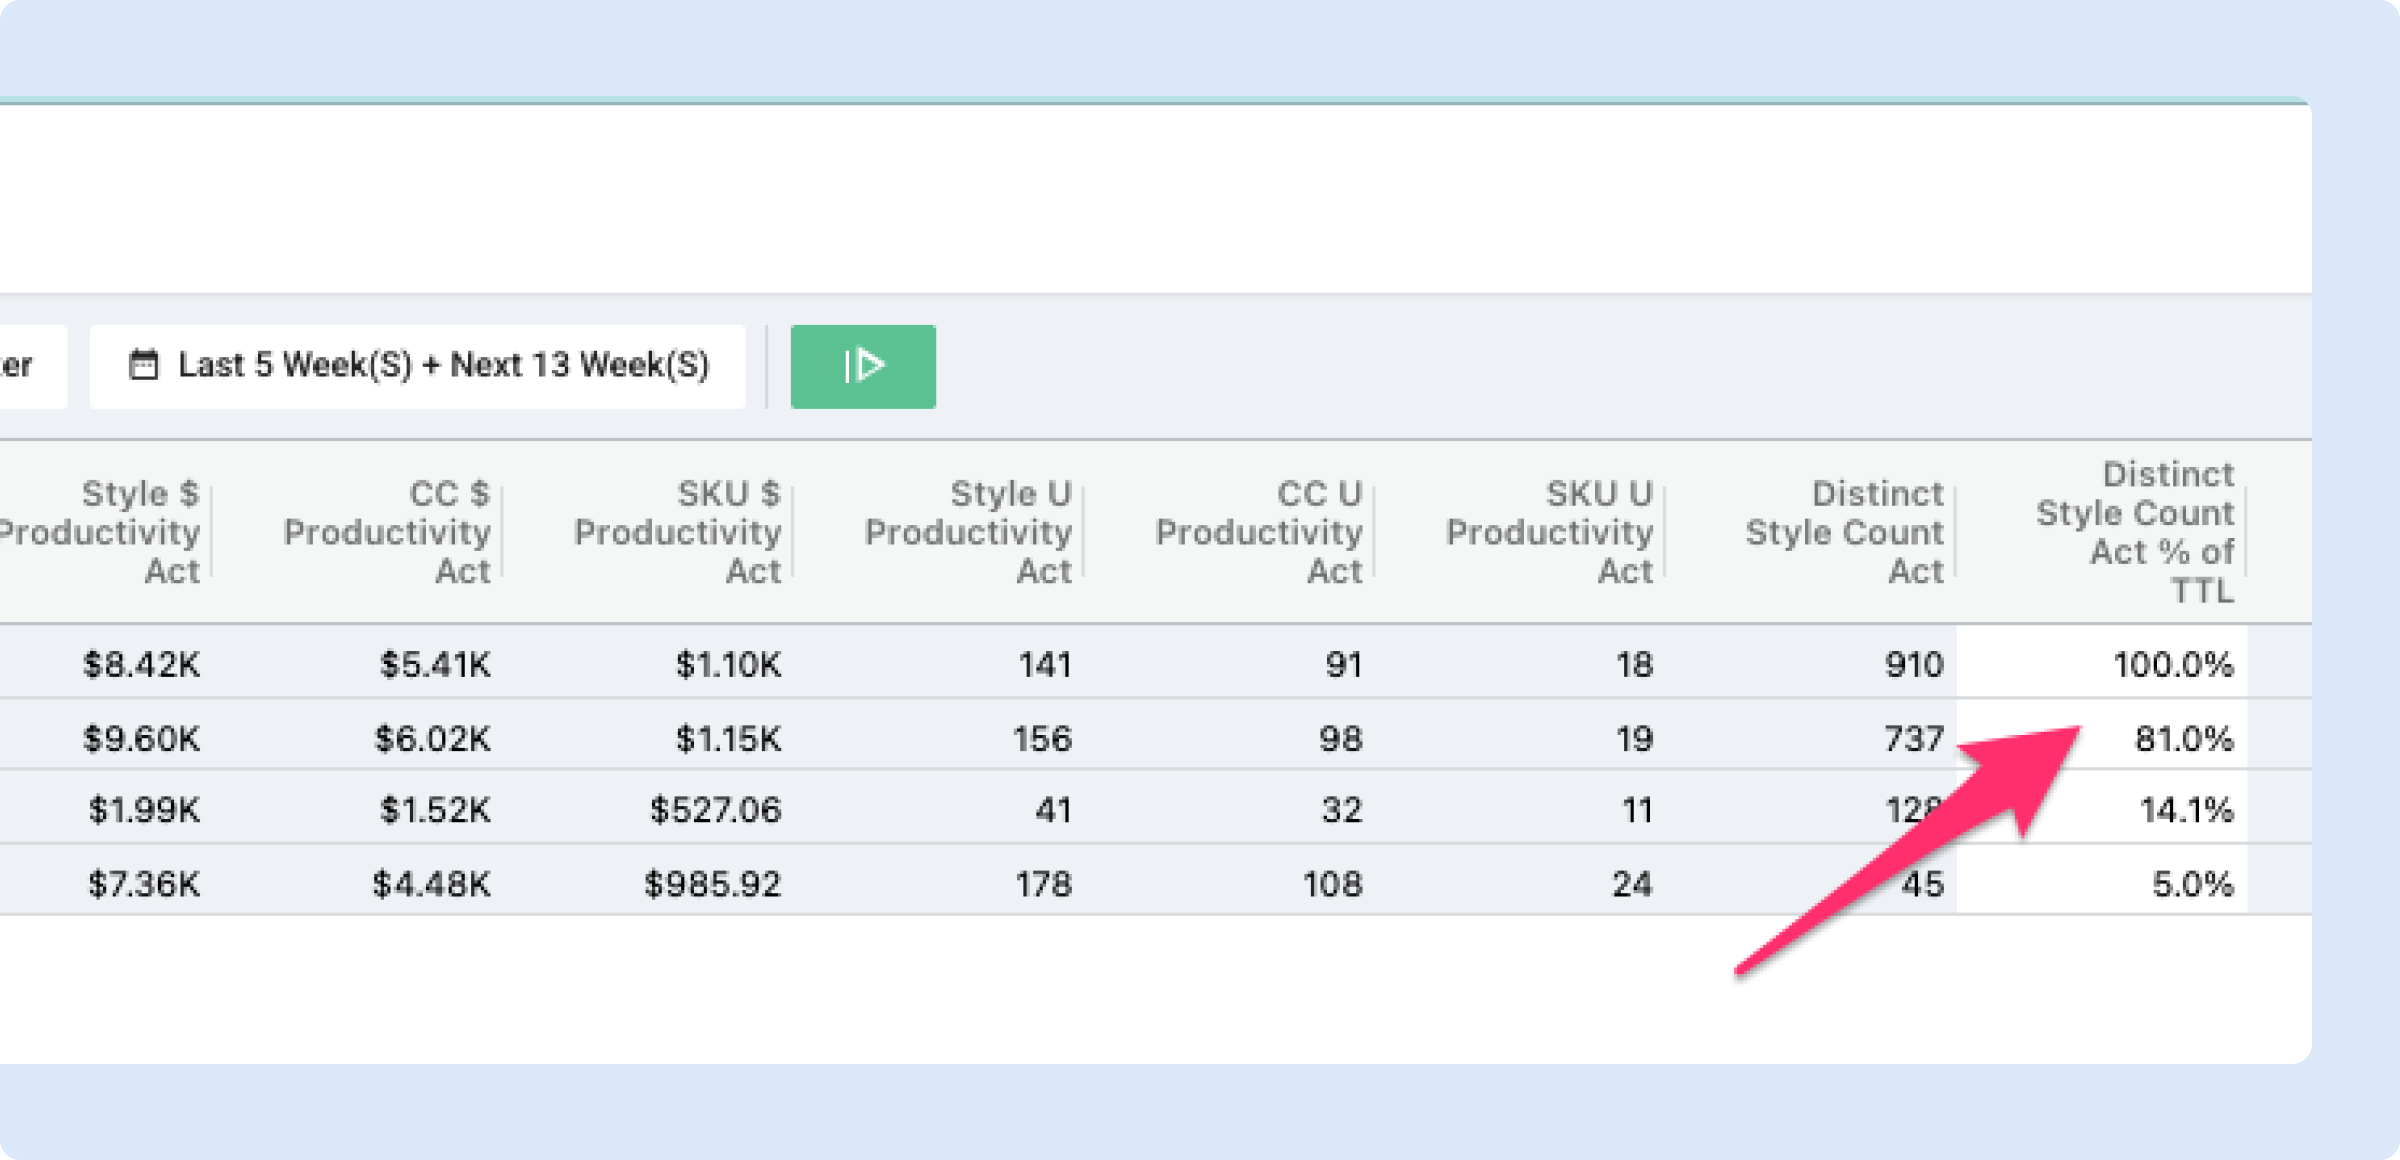Viewport: 2400px width, 1160px height.
Task: Select the $5.41K cell
Action: (x=435, y=664)
